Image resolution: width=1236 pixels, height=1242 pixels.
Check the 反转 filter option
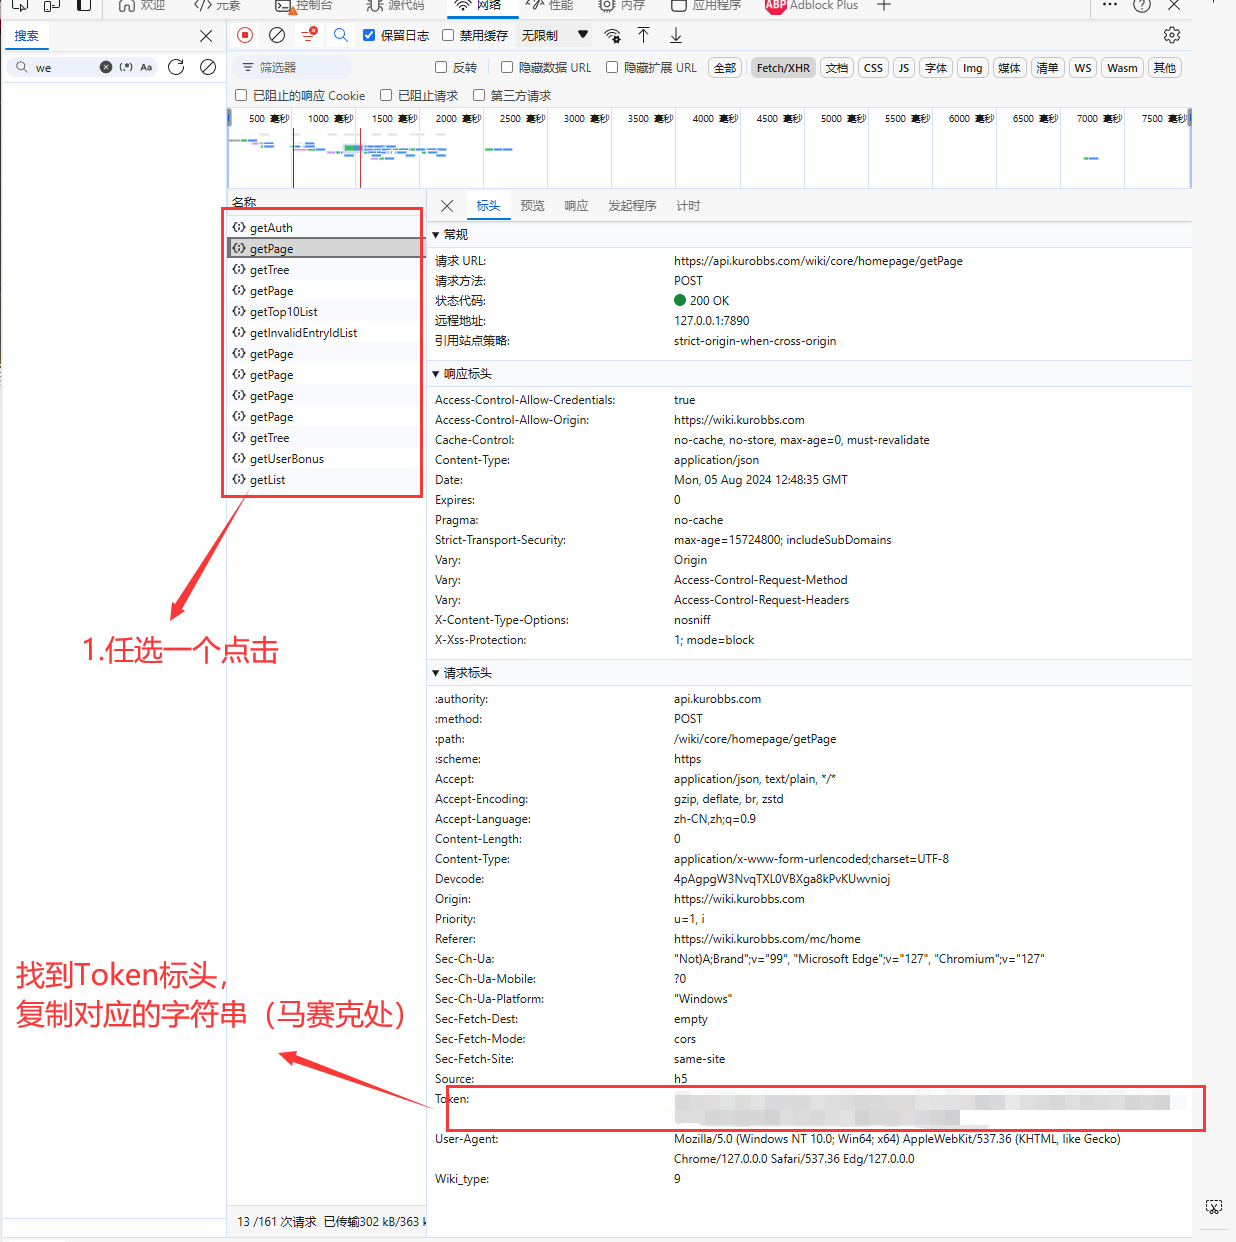pos(441,67)
